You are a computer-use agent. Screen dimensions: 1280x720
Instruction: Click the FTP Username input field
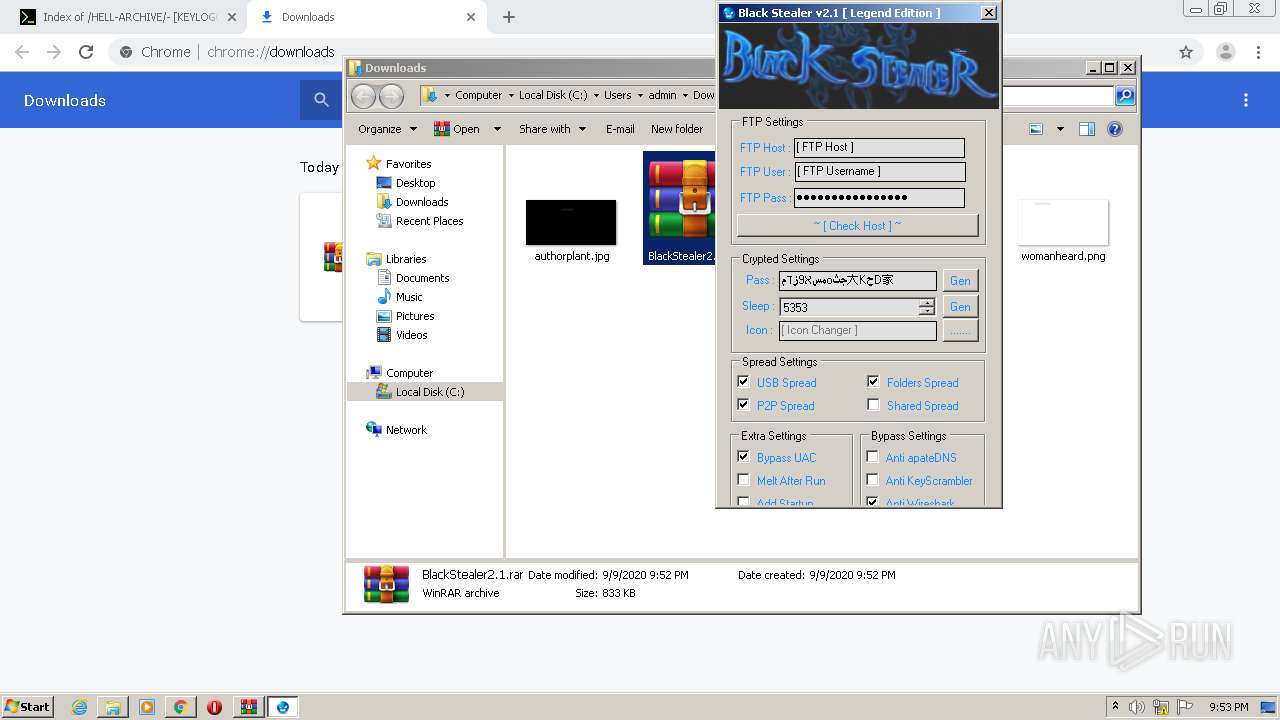tap(879, 171)
